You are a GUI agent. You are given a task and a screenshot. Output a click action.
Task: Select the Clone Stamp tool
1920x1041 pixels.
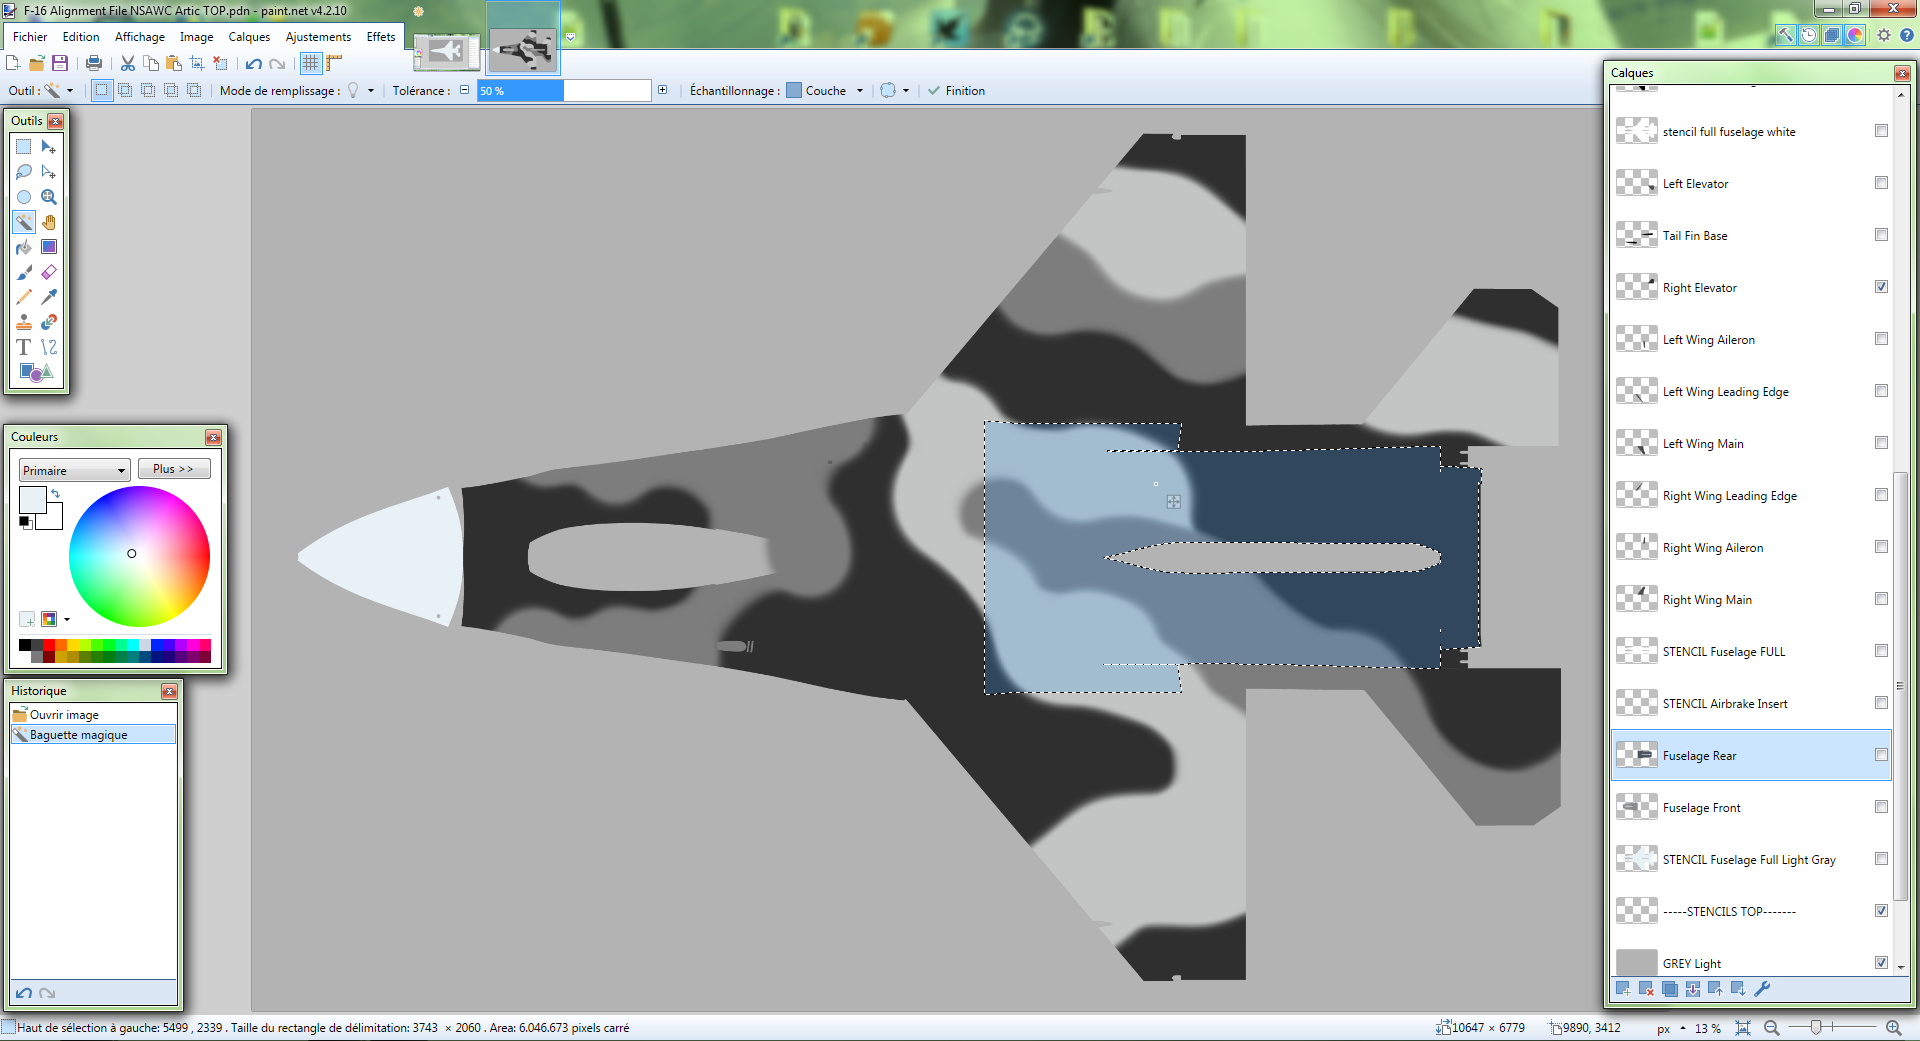(x=24, y=322)
